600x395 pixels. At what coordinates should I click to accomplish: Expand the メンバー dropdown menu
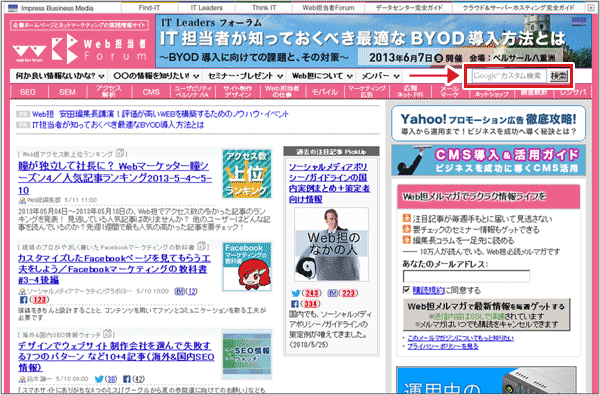click(x=380, y=76)
